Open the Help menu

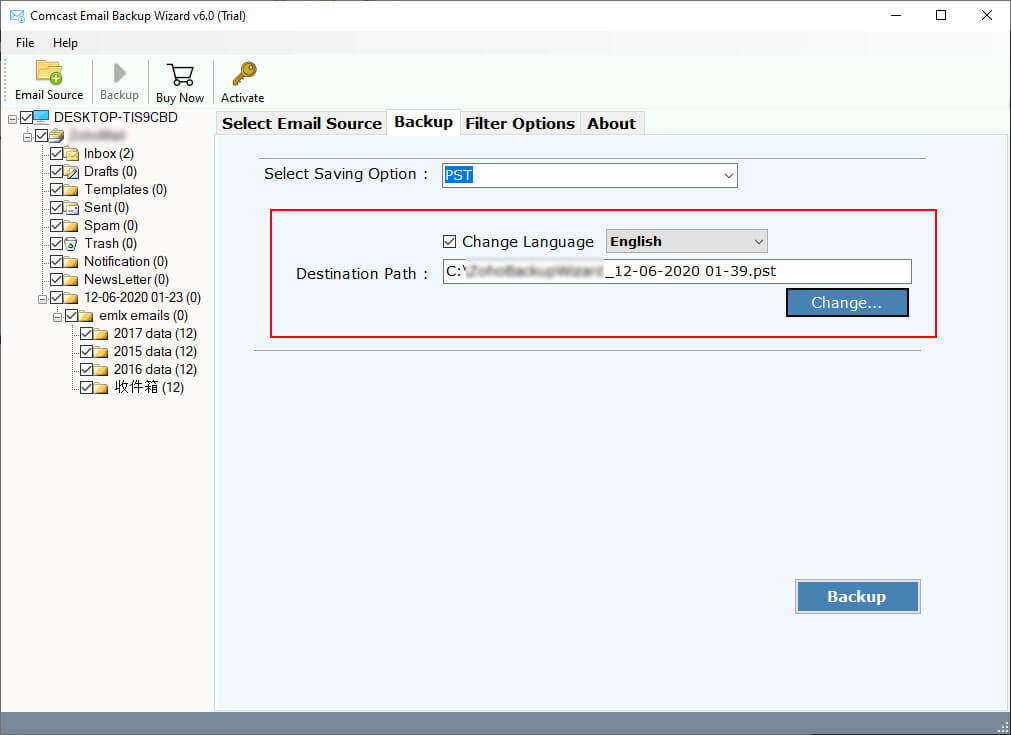click(x=65, y=43)
